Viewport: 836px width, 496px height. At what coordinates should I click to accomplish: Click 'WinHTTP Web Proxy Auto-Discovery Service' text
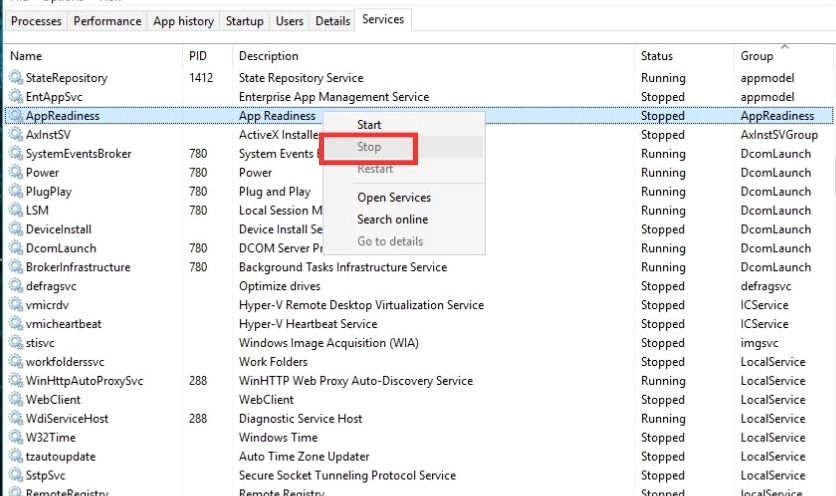(356, 381)
